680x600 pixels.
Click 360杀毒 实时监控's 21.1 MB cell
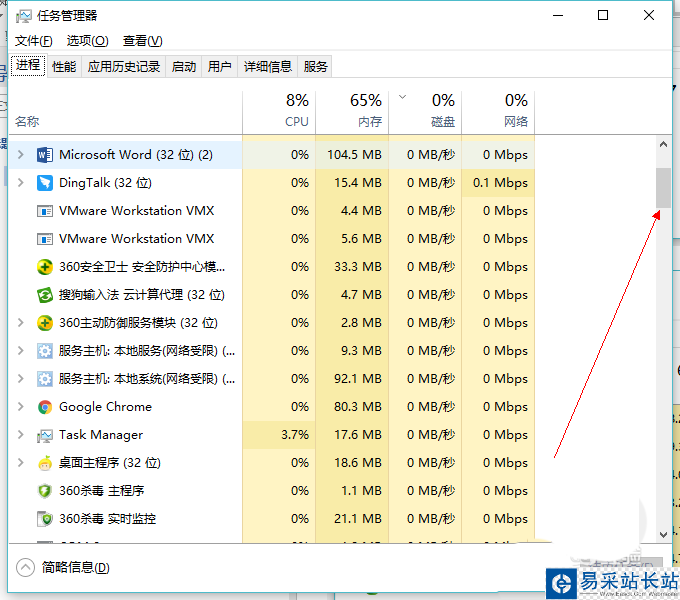tap(352, 519)
